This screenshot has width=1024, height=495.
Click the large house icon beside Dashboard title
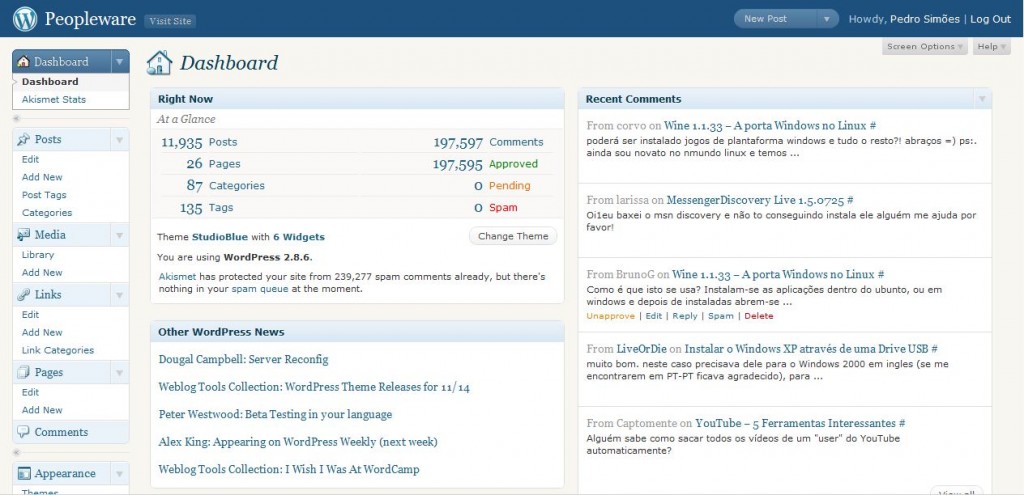tap(159, 63)
